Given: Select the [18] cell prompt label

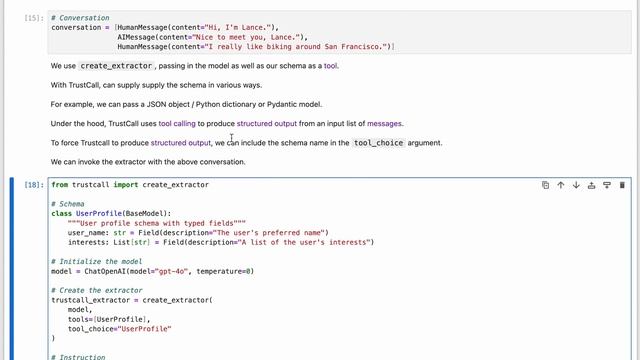Looking at the screenshot, I should pos(33,185).
